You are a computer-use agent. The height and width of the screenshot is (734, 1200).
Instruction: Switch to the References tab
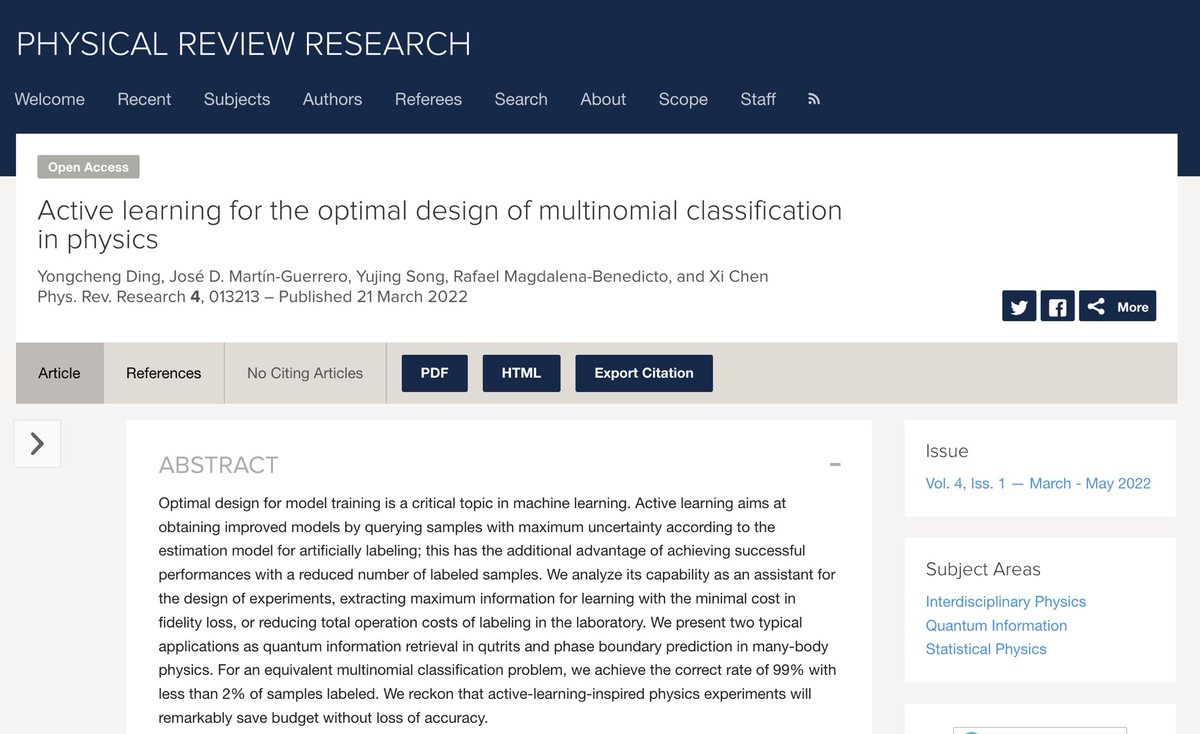(x=164, y=373)
